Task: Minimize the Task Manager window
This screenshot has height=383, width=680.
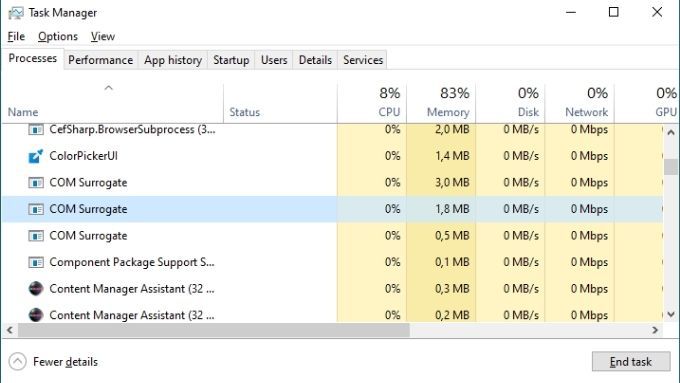Action: (571, 12)
